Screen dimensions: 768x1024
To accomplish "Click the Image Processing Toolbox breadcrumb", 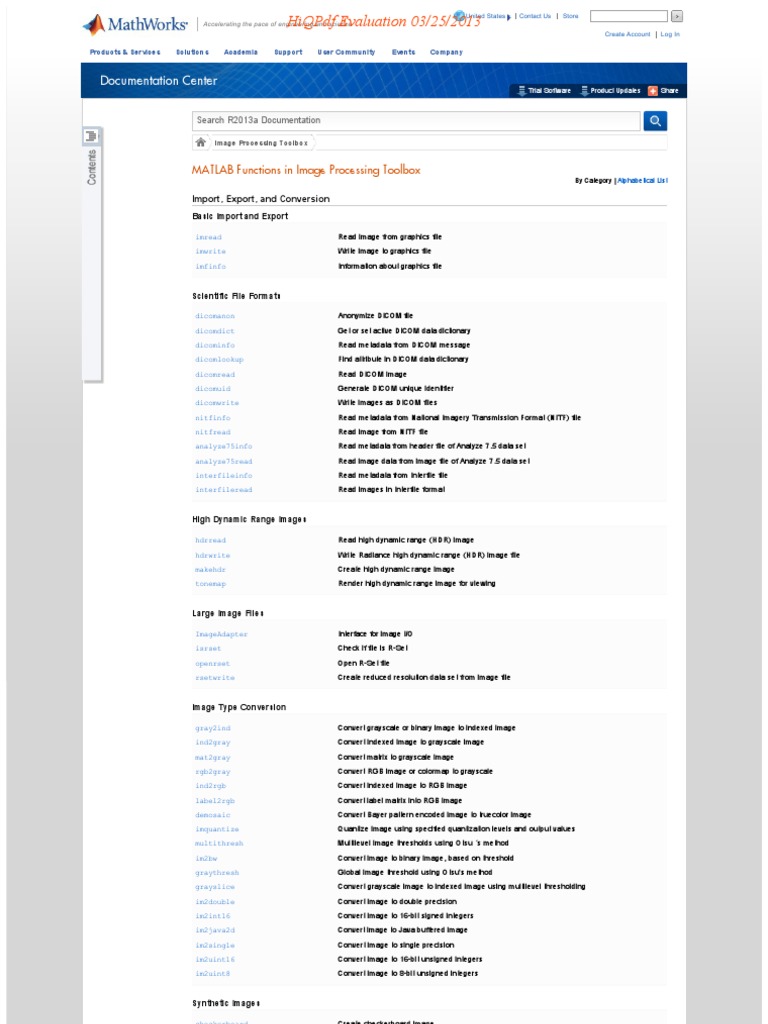I will (x=246, y=143).
